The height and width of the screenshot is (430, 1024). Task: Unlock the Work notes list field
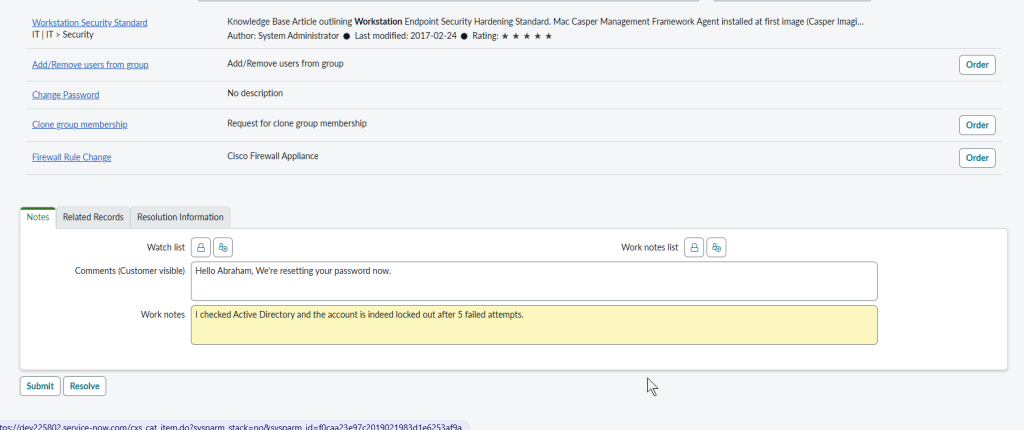point(694,247)
